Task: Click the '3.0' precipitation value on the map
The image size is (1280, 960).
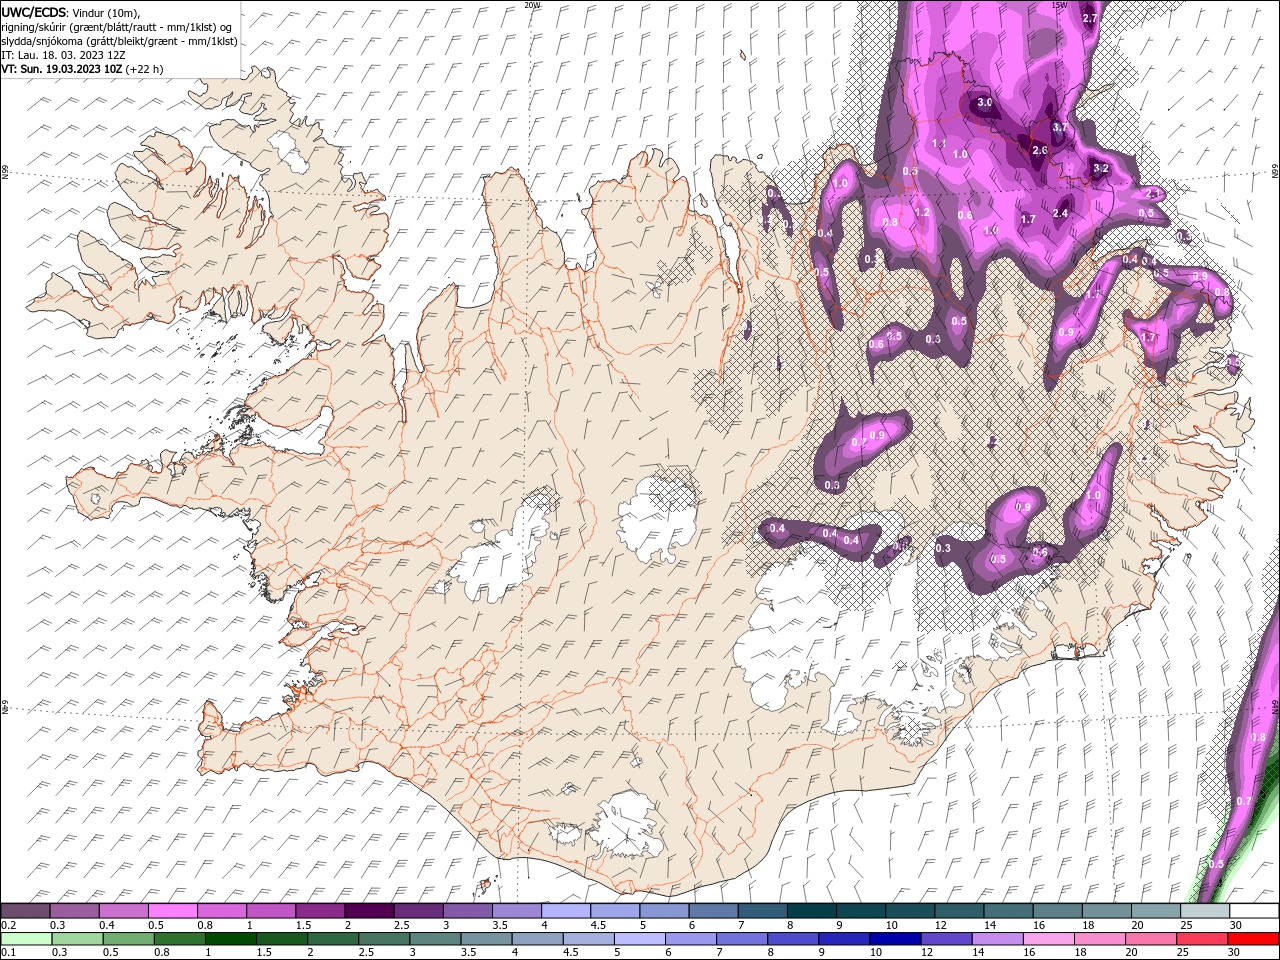Action: click(984, 102)
